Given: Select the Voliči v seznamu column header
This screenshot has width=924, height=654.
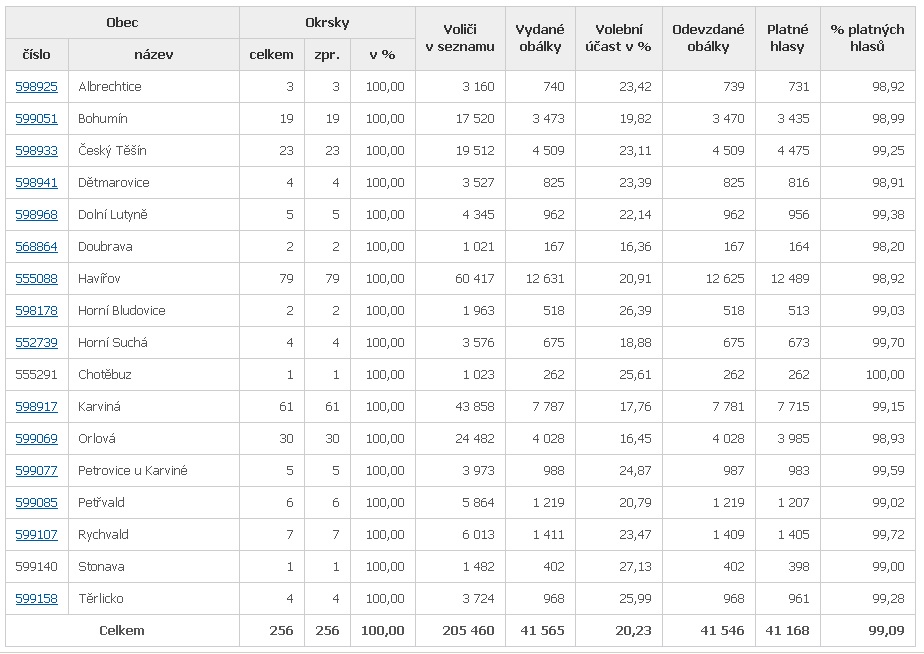Looking at the screenshot, I should [460, 38].
